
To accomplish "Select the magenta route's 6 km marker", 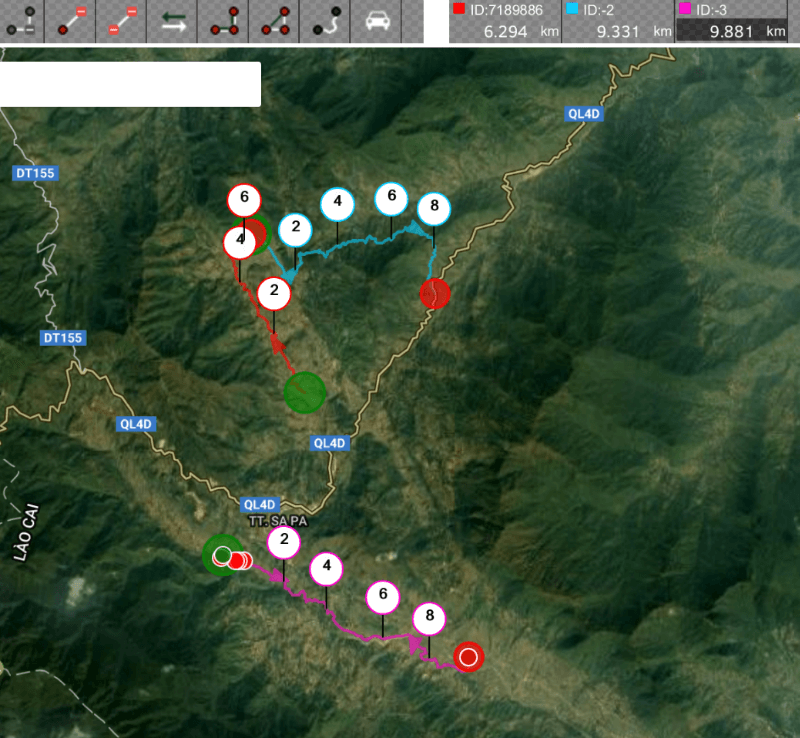I will click(x=382, y=597).
